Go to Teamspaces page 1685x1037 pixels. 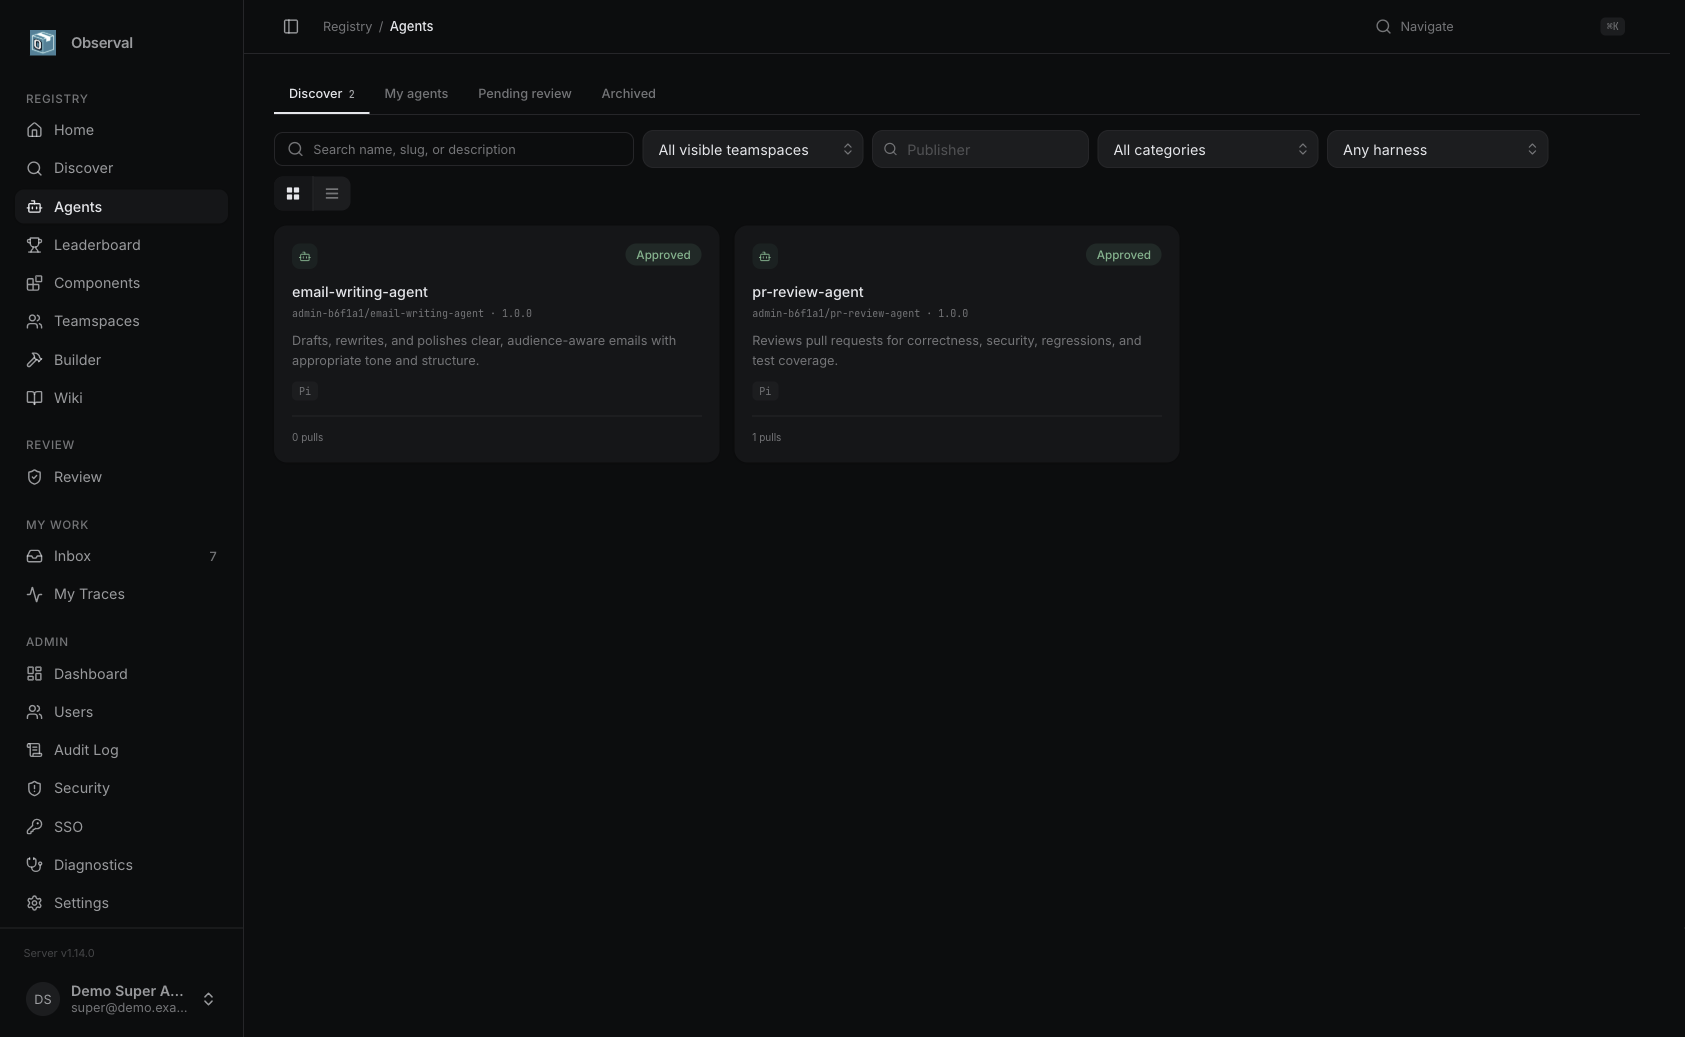click(x=121, y=321)
